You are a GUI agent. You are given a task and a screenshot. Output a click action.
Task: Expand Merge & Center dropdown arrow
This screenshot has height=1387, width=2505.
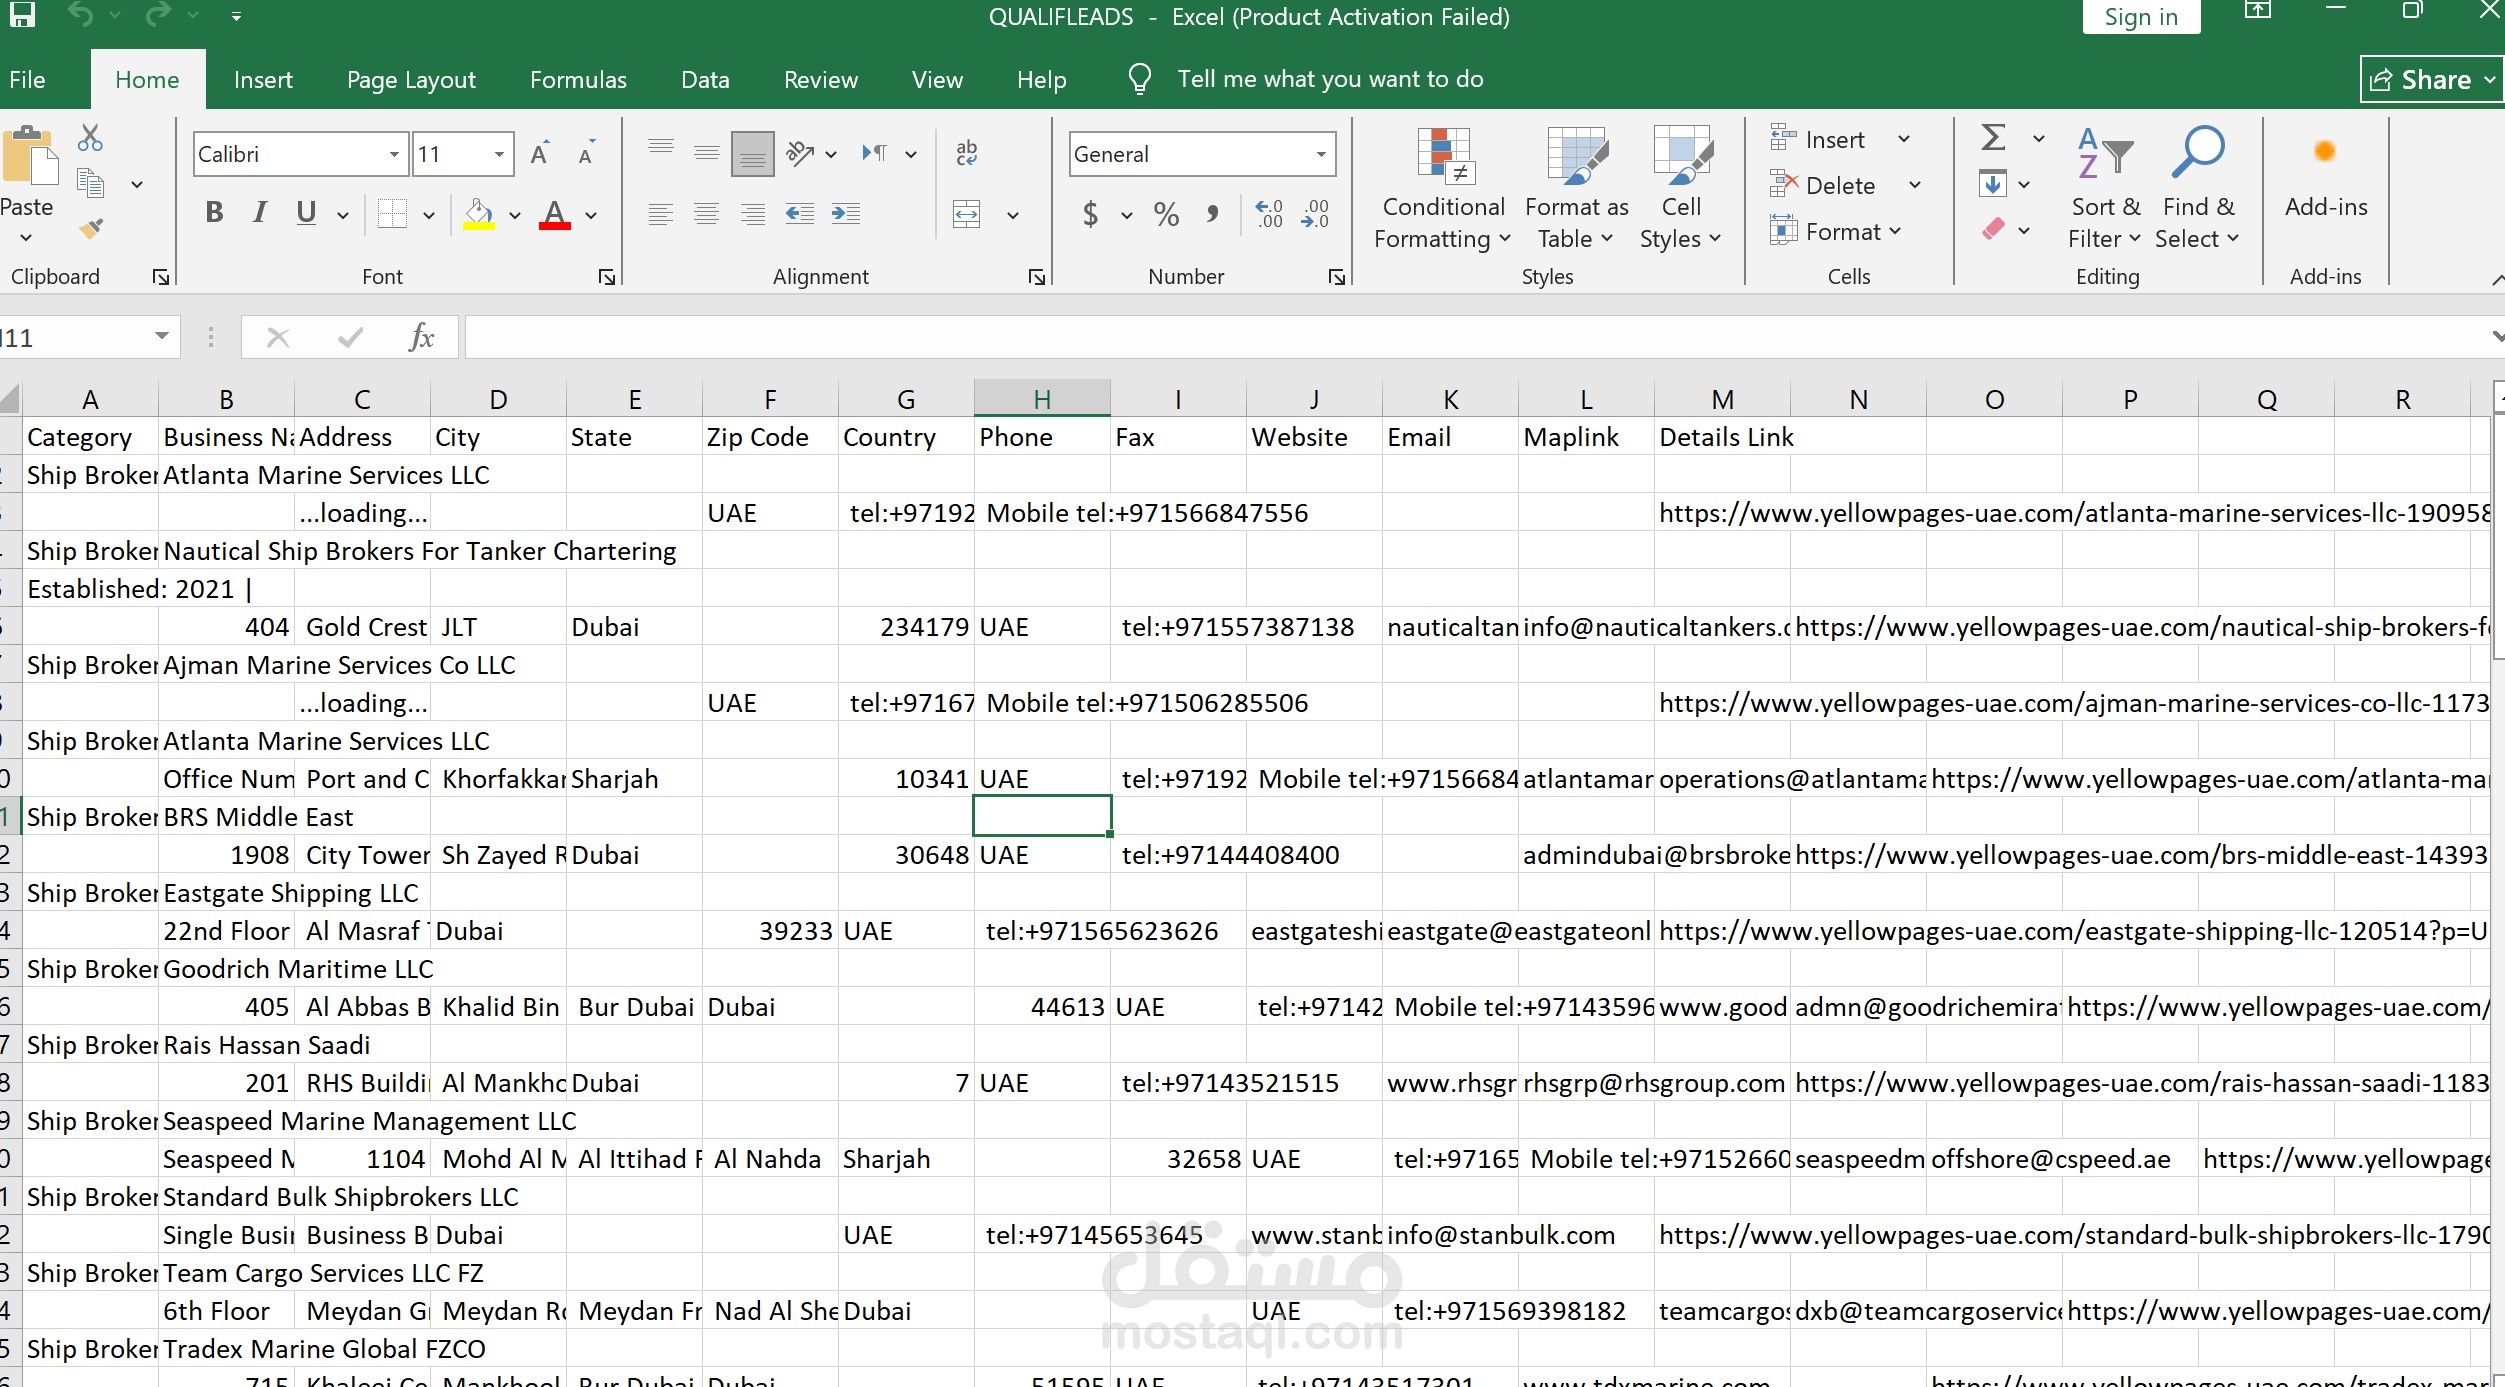(1012, 214)
